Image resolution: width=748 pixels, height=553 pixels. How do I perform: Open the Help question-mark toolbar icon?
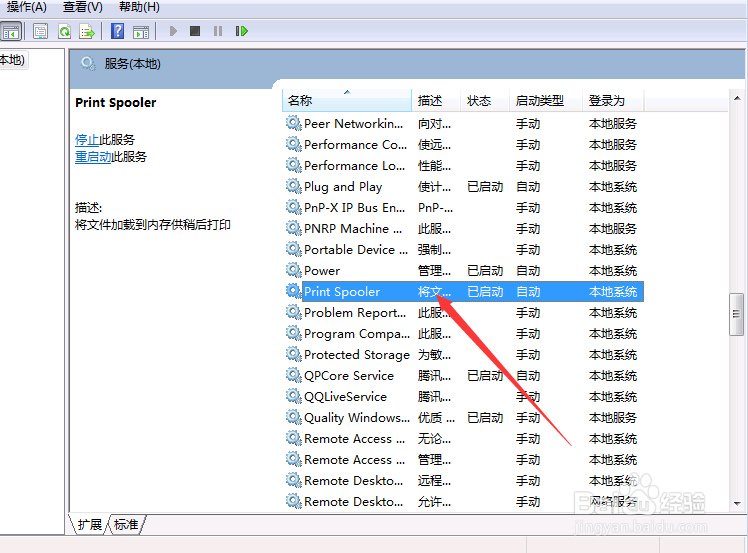[x=117, y=31]
